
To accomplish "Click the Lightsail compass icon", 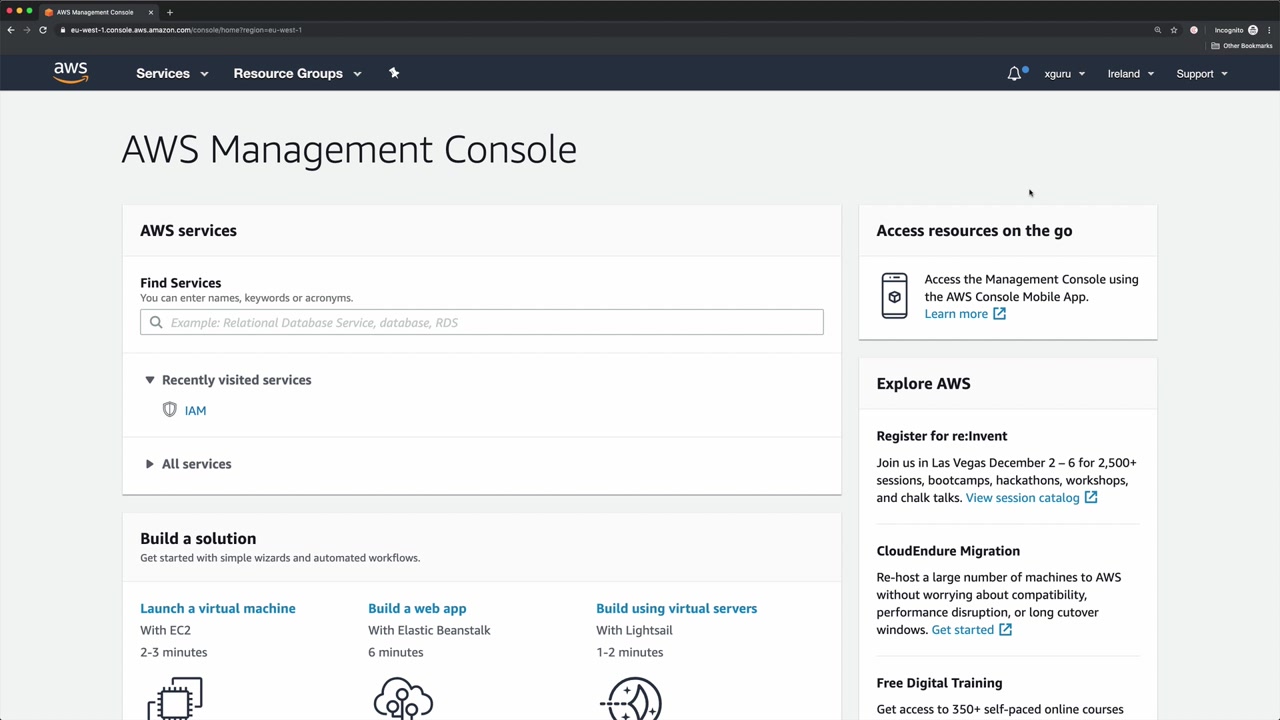I will (x=632, y=698).
